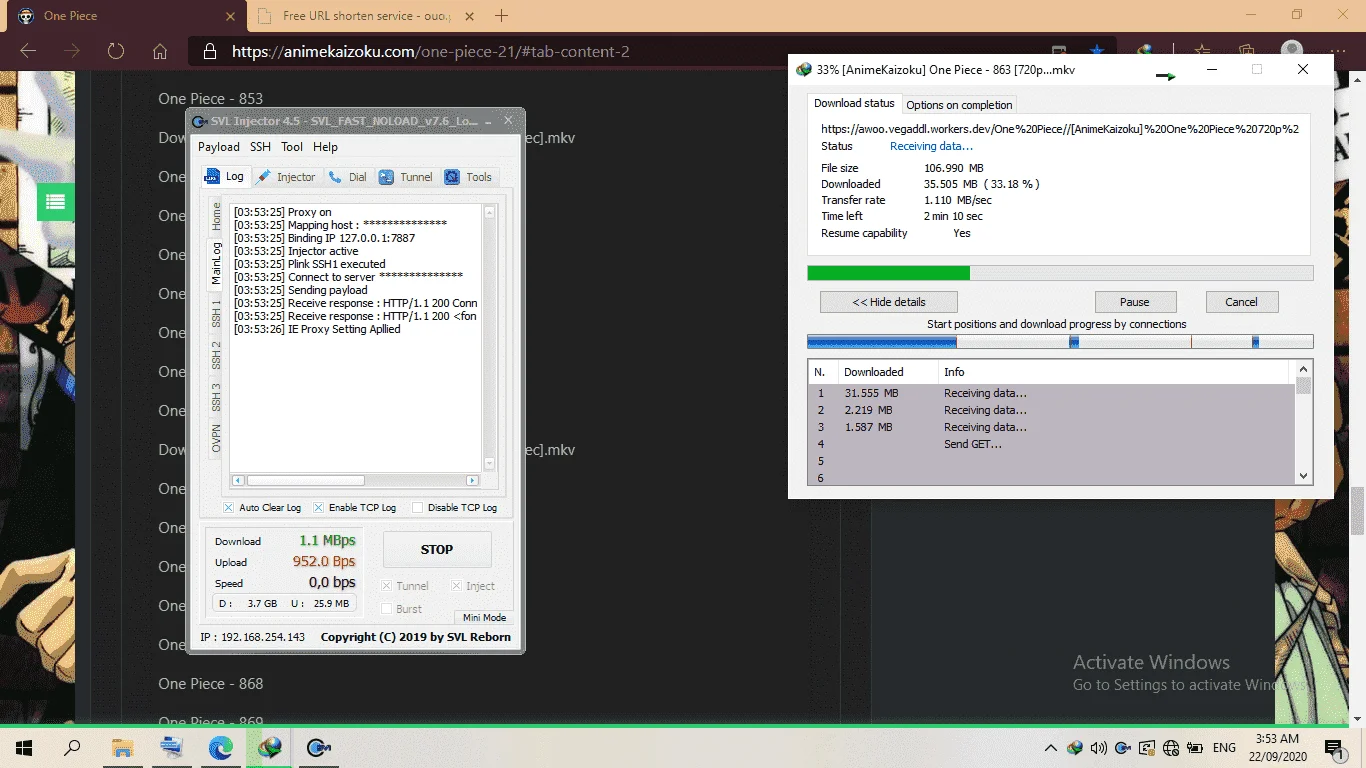Image resolution: width=1366 pixels, height=768 pixels.
Task: Toggle the Inject checkbox below STOP
Action: click(x=457, y=586)
